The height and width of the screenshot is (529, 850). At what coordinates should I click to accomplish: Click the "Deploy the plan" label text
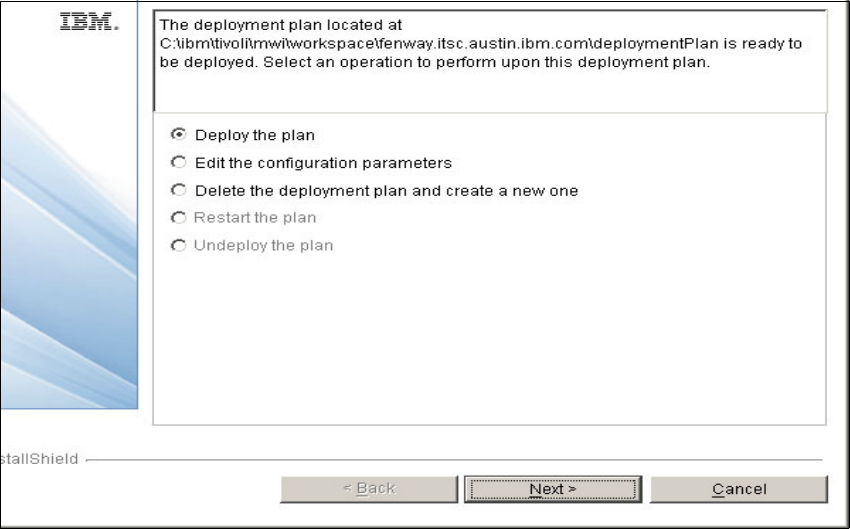pos(248,135)
